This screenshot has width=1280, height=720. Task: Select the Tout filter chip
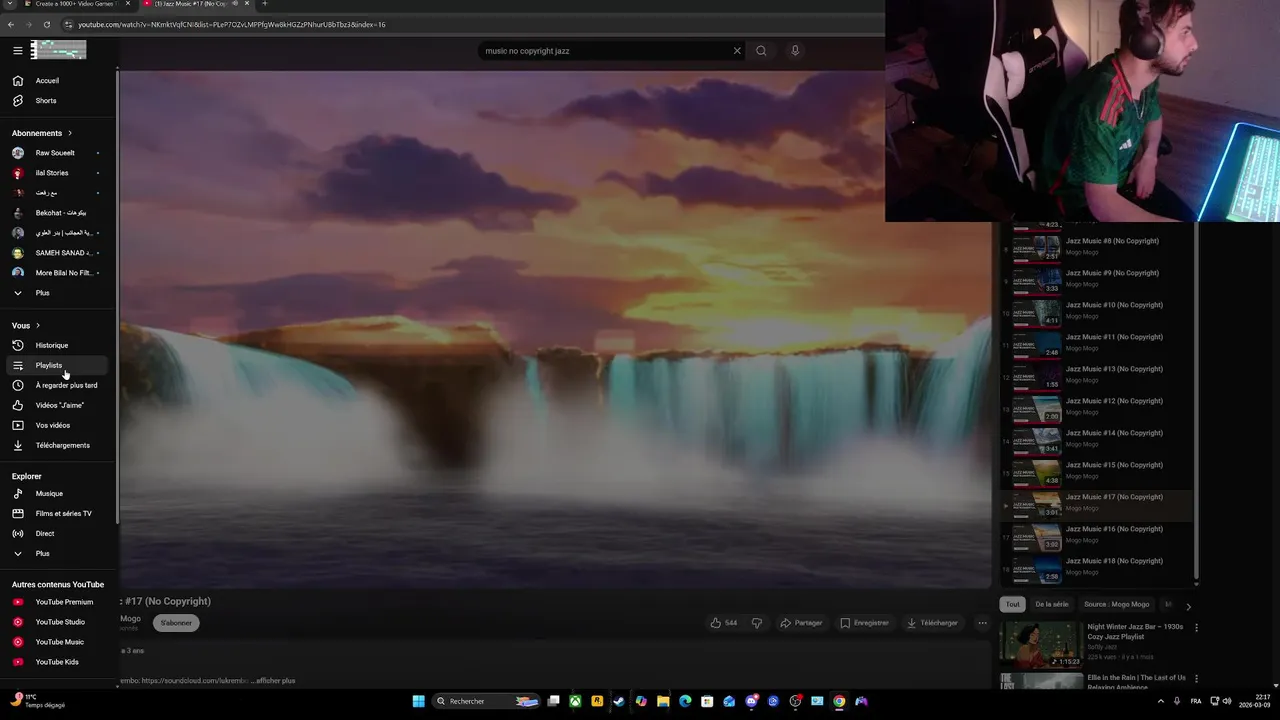[x=1013, y=604]
